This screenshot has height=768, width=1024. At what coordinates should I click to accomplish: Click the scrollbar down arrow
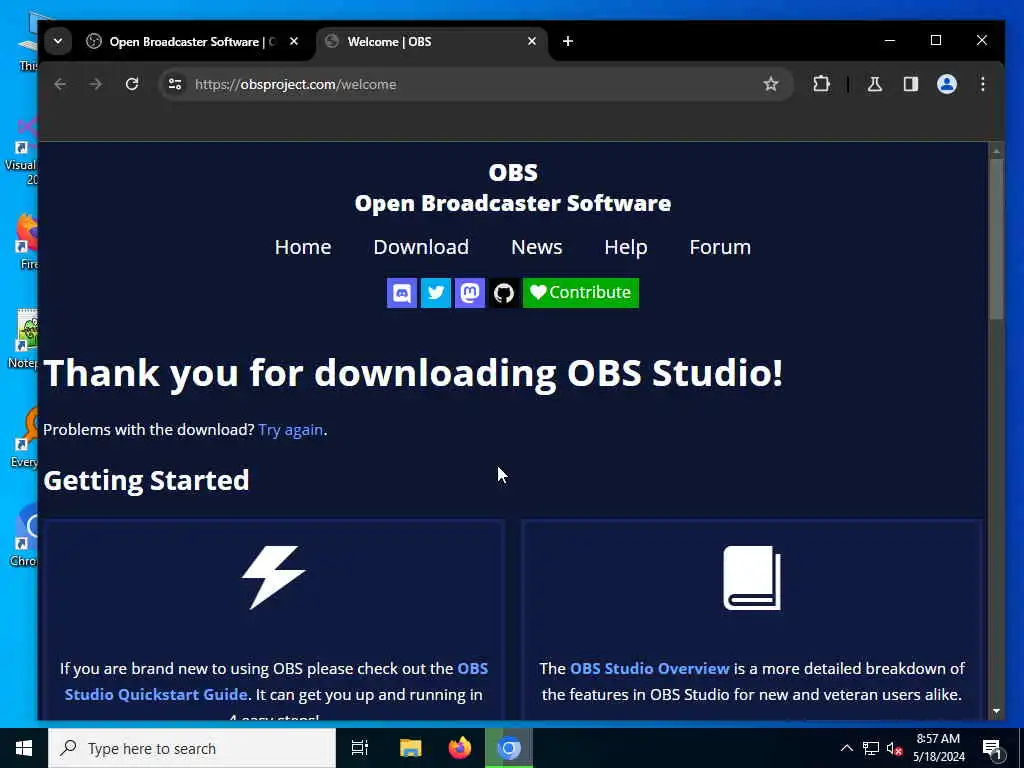pos(996,711)
